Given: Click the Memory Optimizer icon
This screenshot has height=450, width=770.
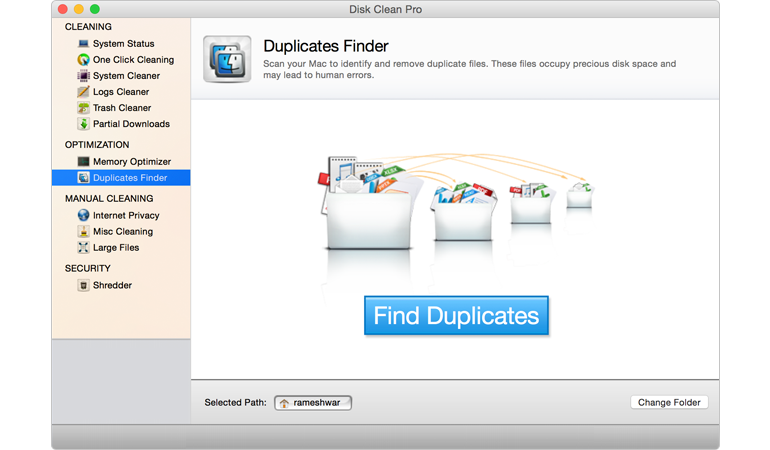Looking at the screenshot, I should [x=84, y=162].
